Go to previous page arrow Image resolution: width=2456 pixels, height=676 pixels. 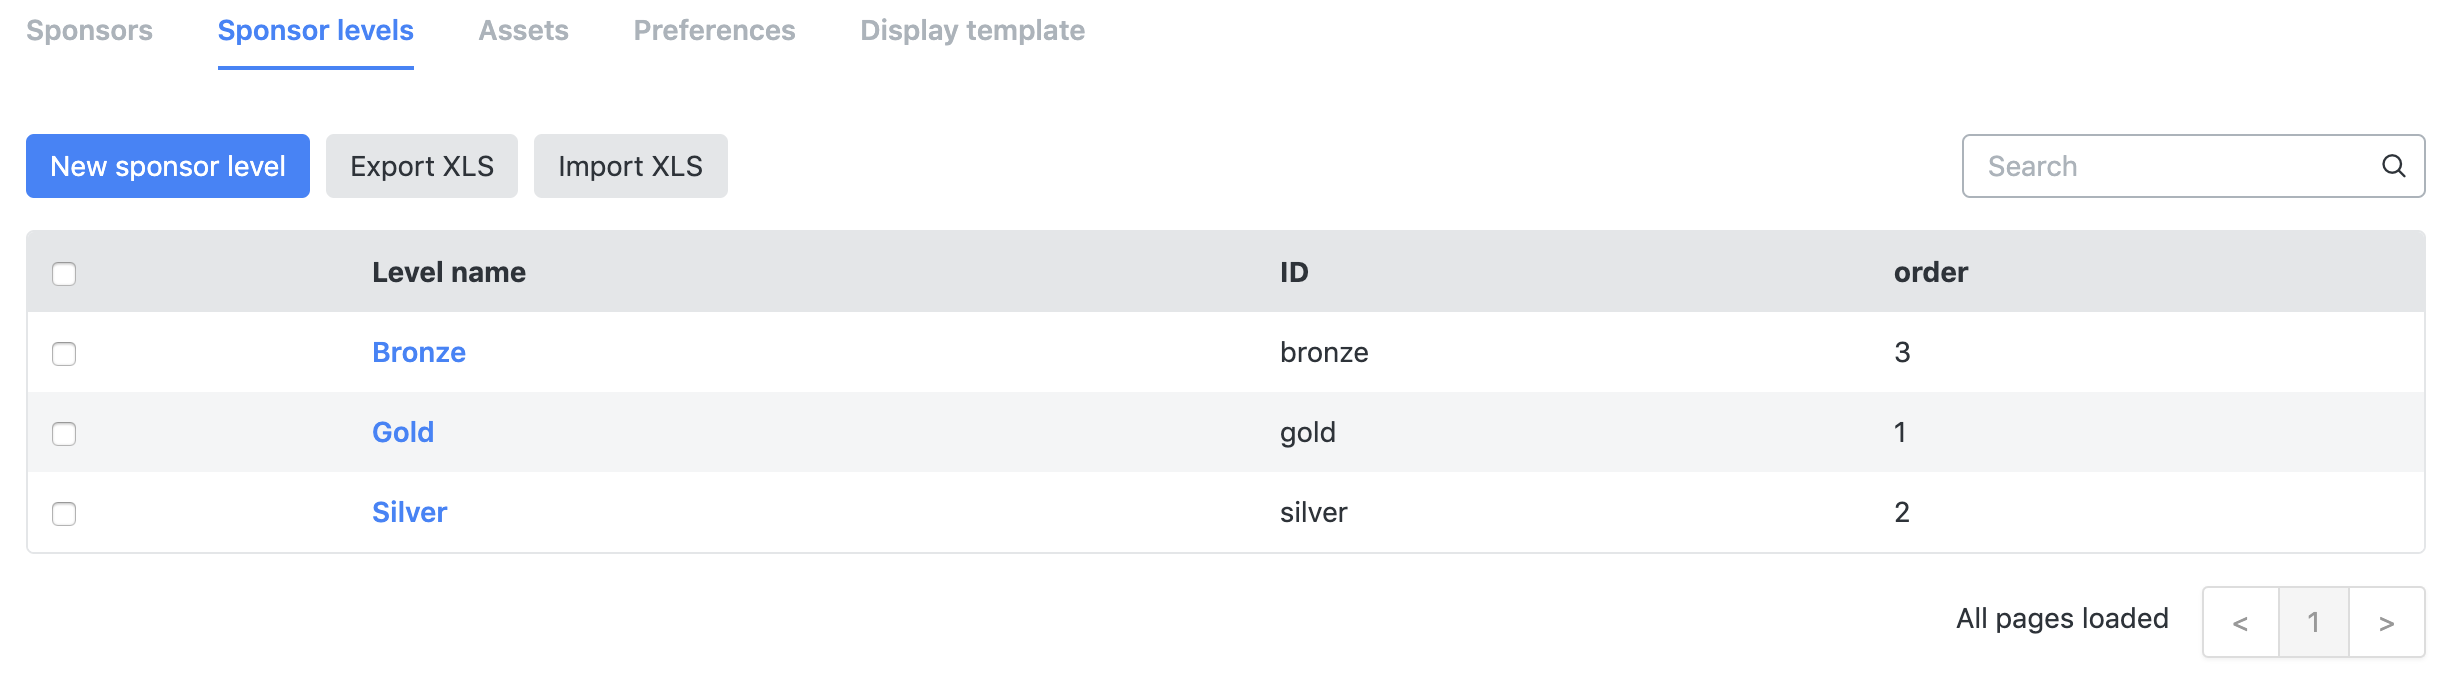coord(2241,622)
